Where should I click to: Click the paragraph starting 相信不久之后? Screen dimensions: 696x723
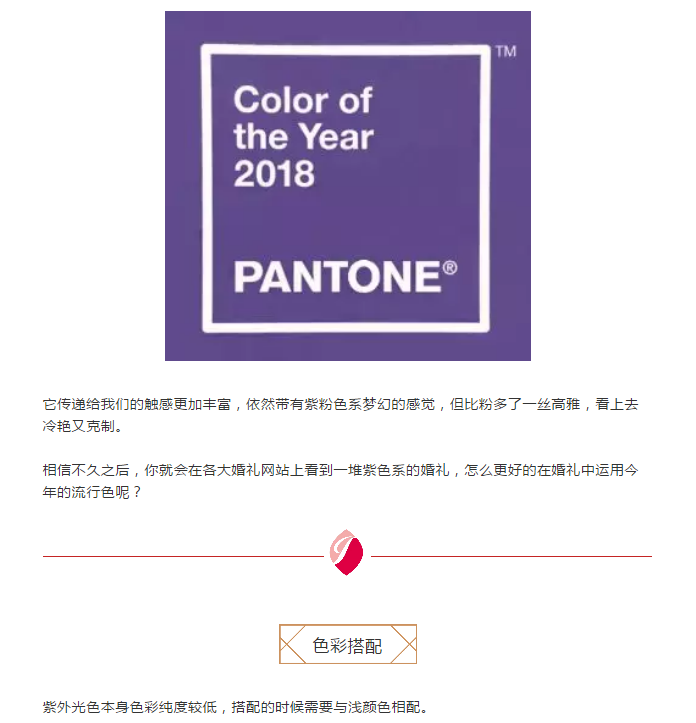pyautogui.click(x=340, y=481)
